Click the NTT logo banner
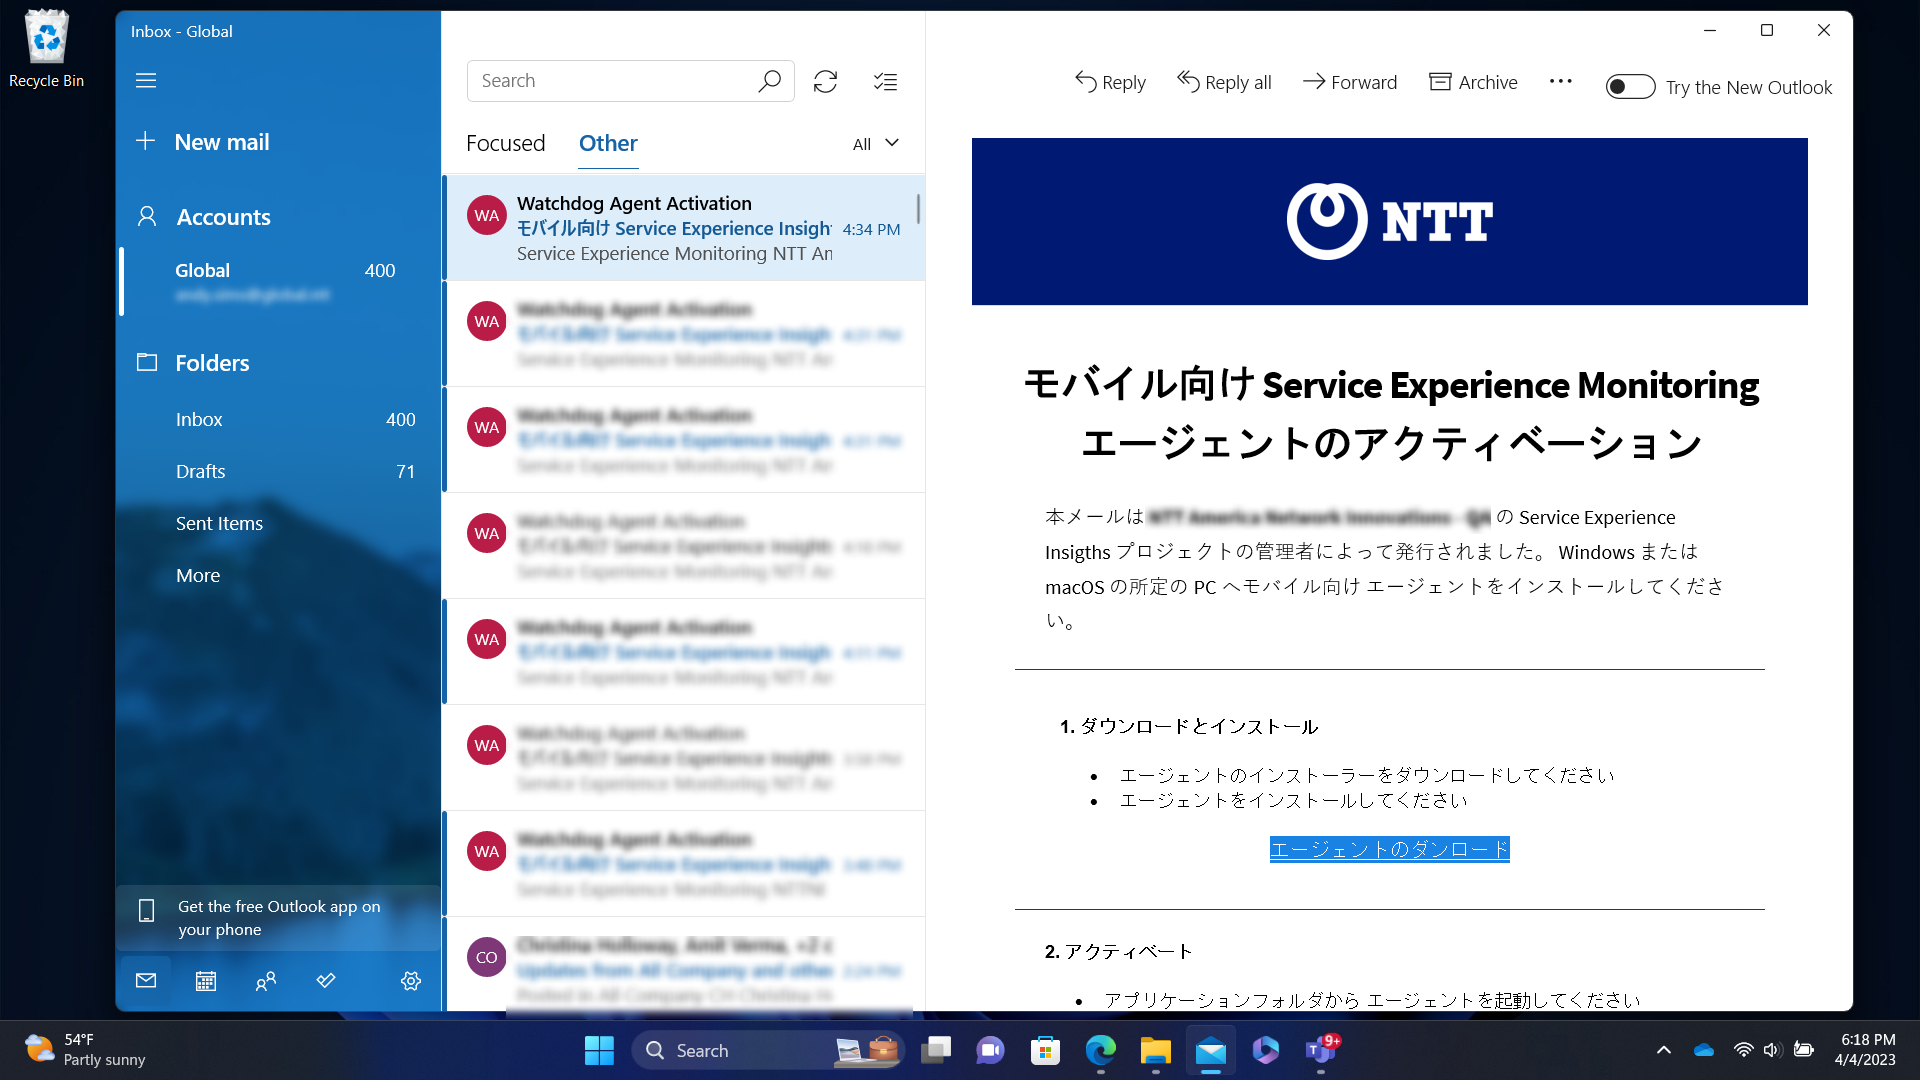Viewport: 1920px width, 1080px height. 1390,221
